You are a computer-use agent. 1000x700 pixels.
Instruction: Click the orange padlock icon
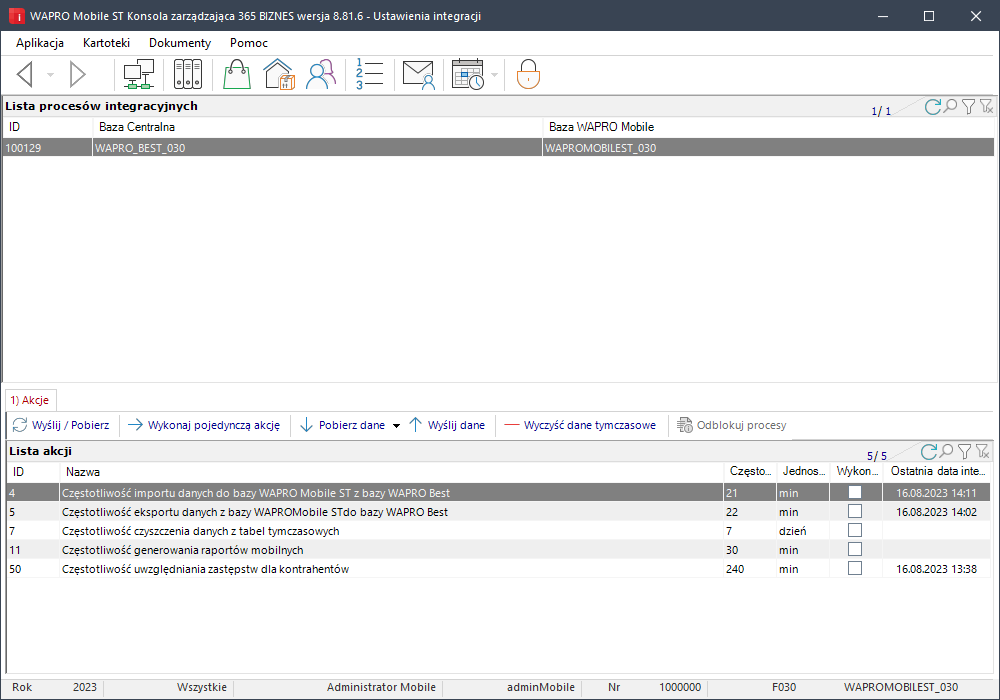point(528,75)
